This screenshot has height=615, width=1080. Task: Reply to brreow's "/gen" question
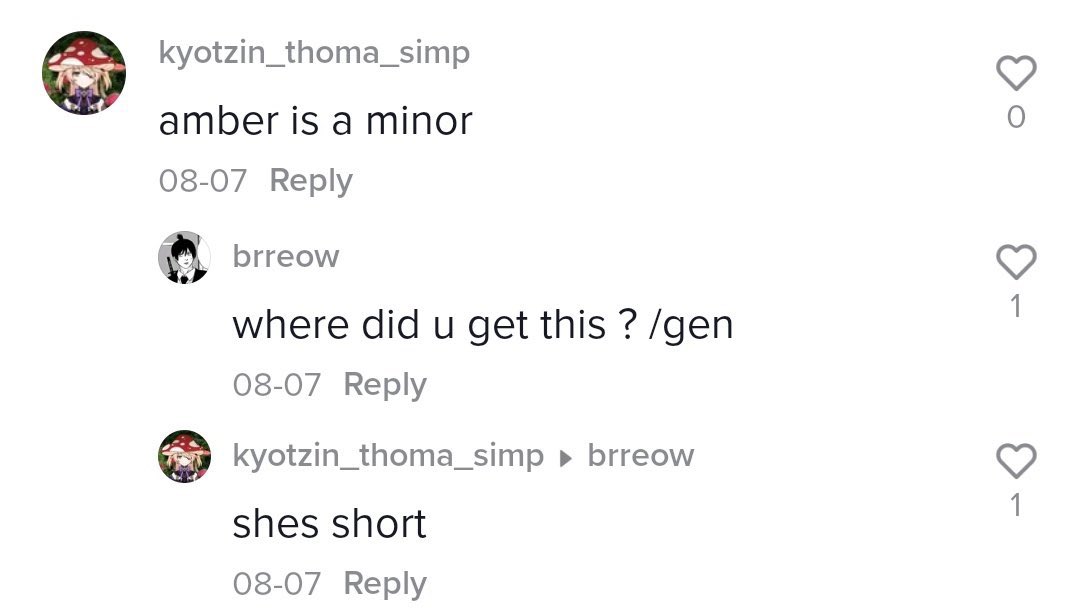tap(385, 385)
